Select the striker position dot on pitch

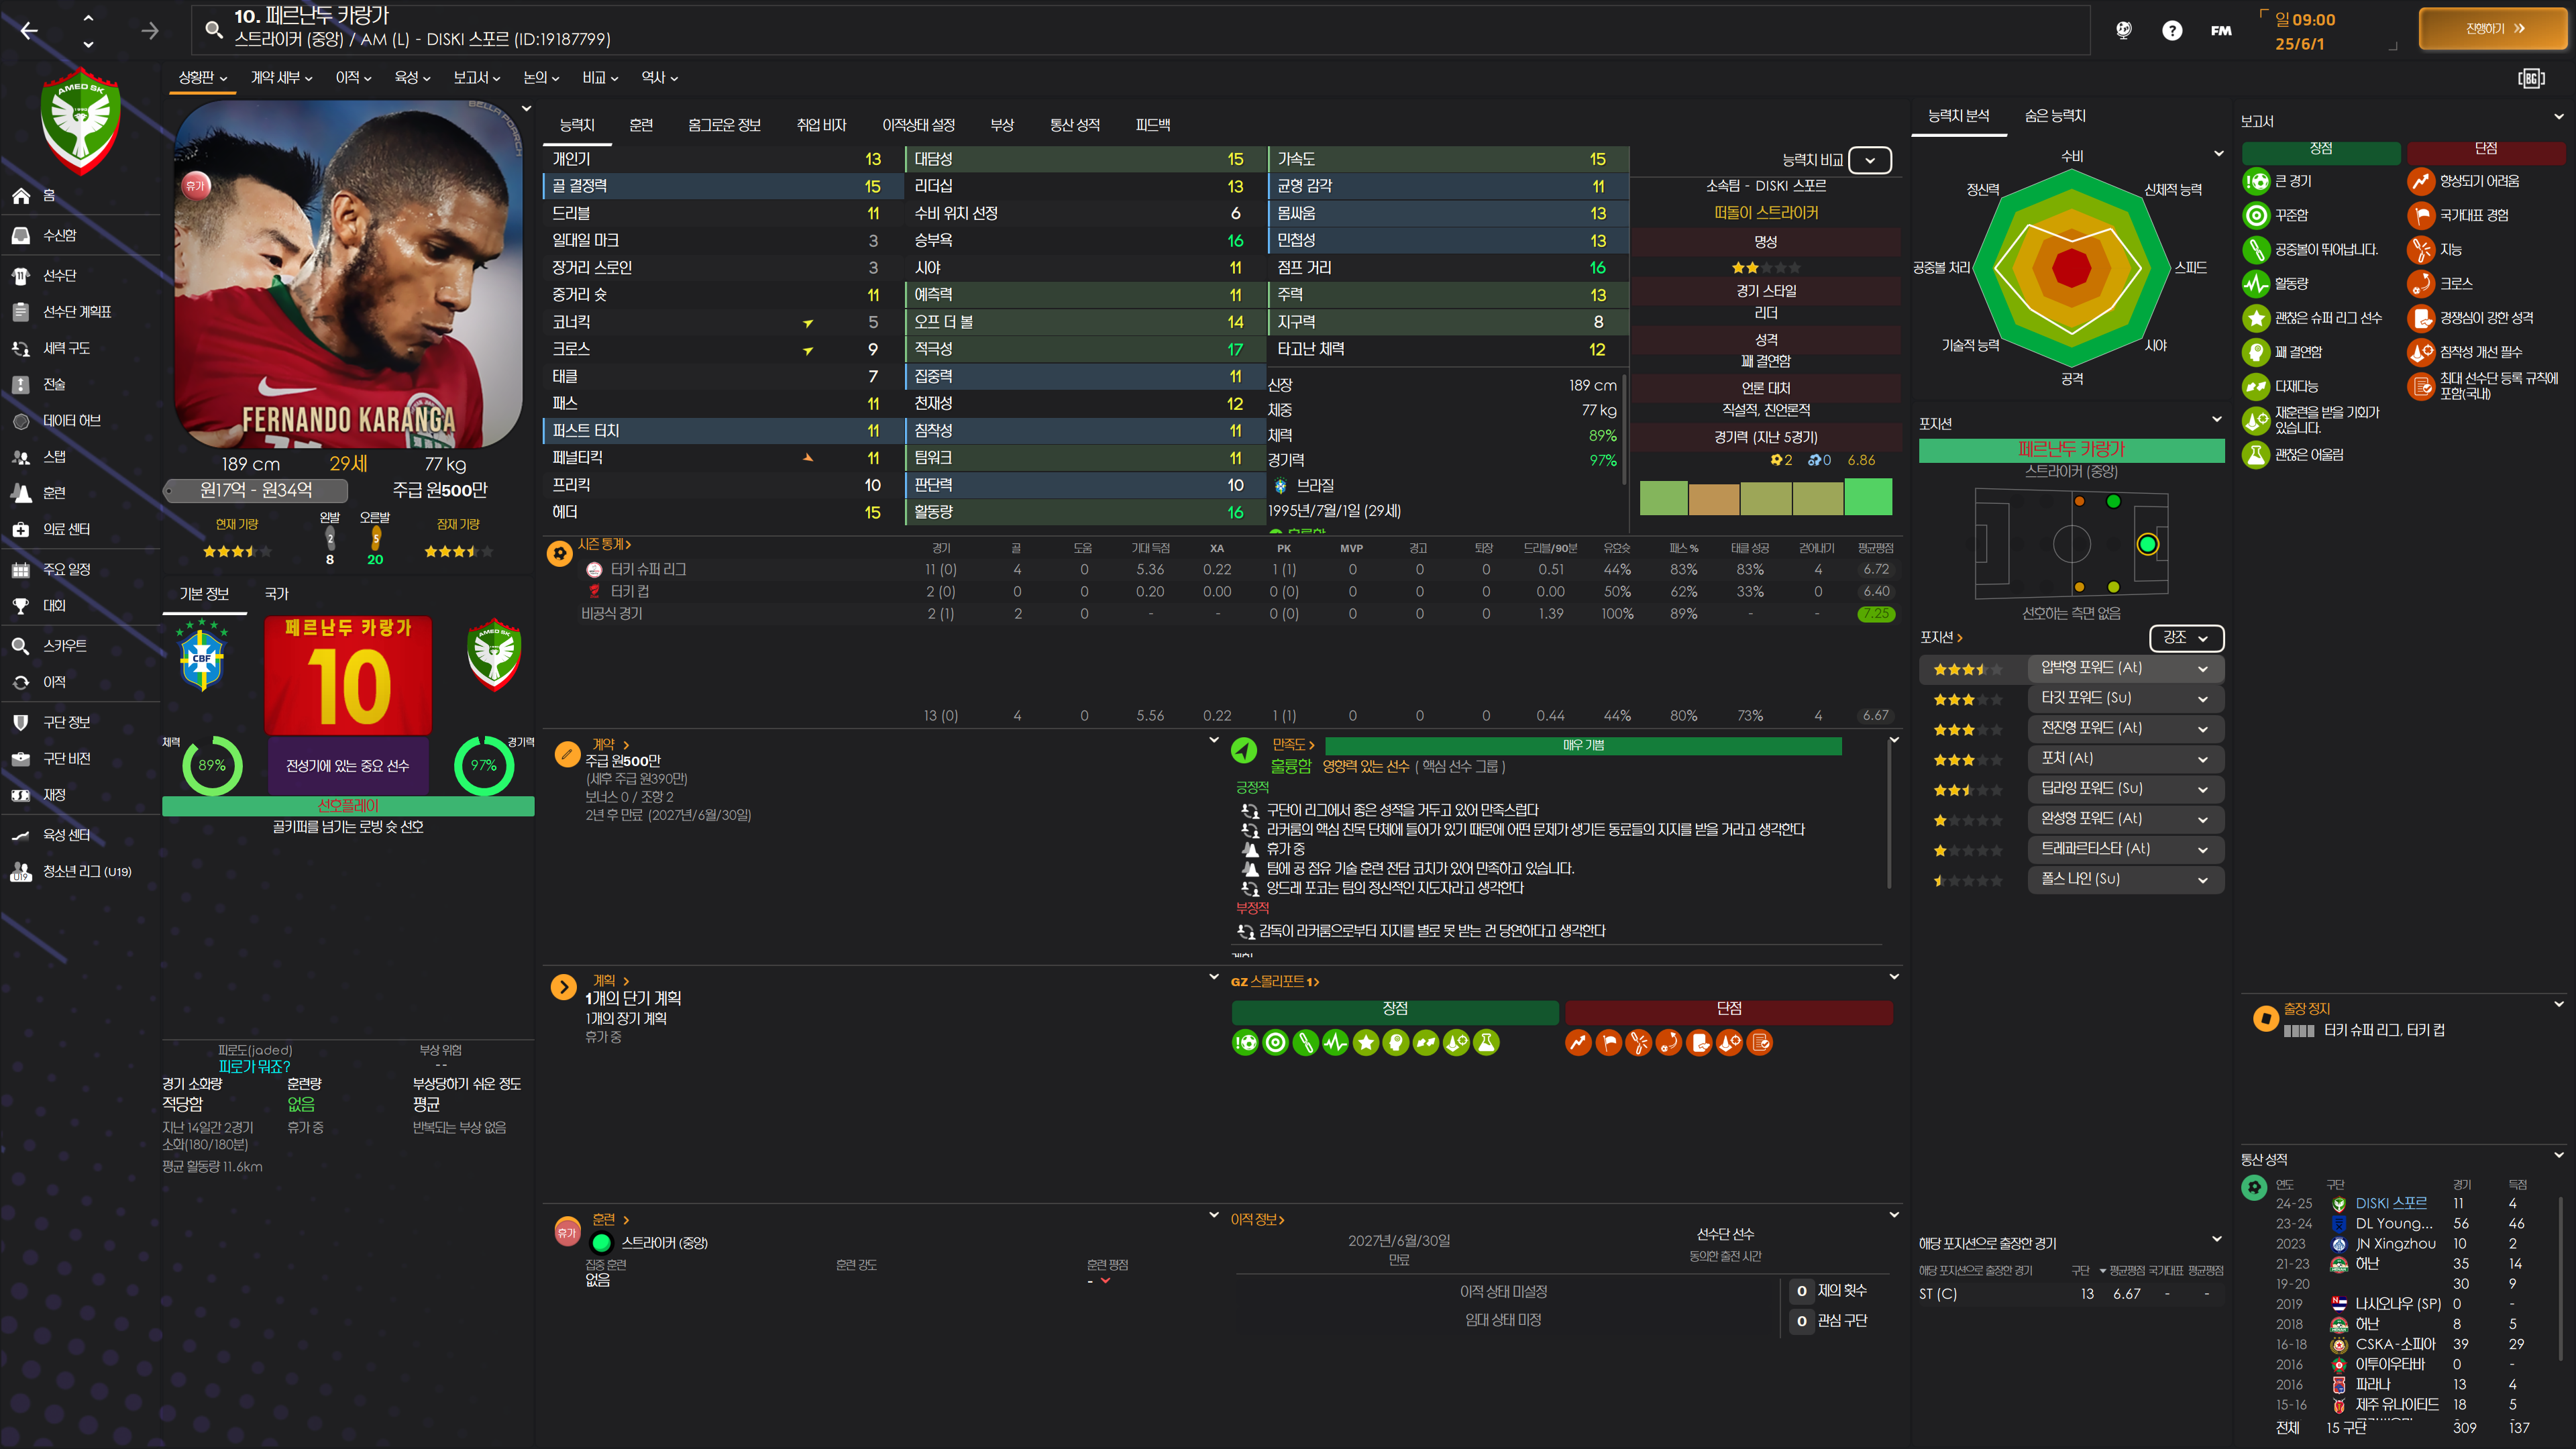pyautogui.click(x=2147, y=544)
